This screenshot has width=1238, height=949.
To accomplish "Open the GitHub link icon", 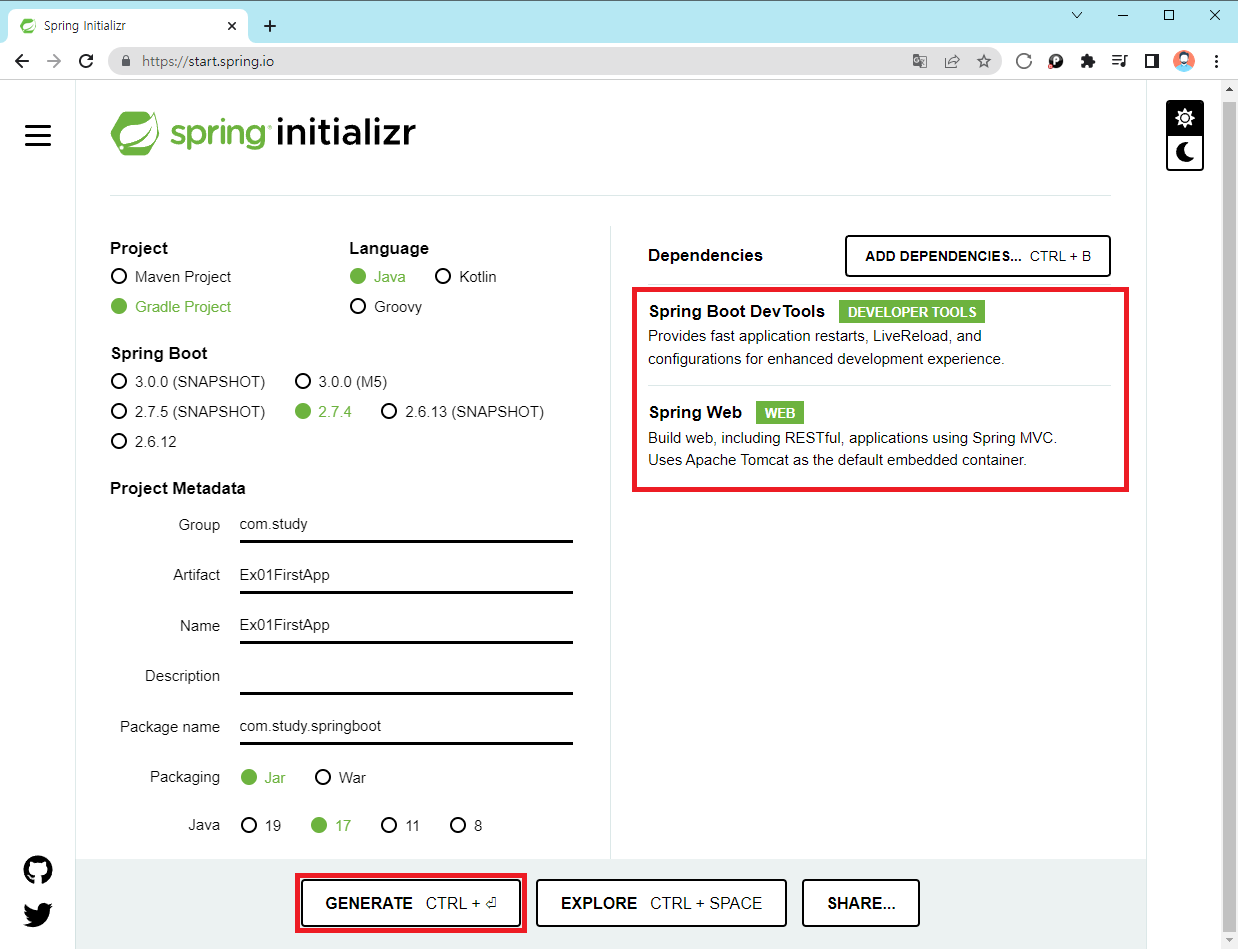I will [x=38, y=870].
